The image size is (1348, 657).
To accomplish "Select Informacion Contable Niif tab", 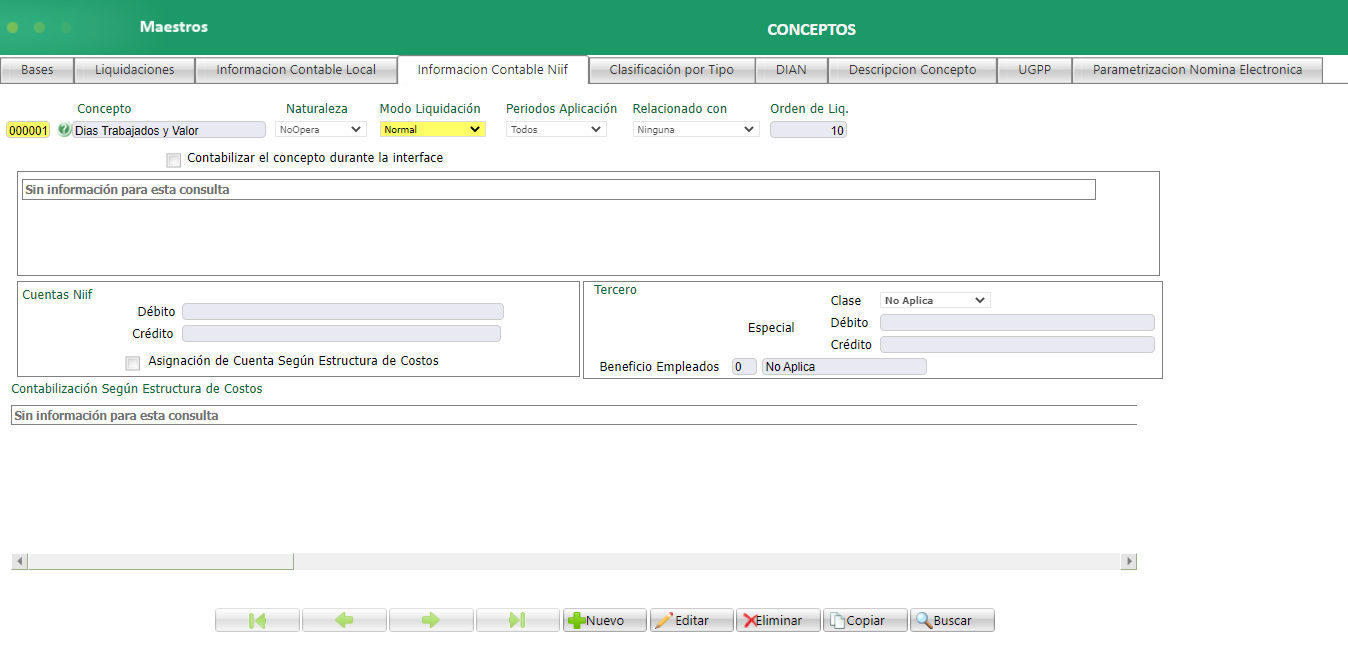I will tap(493, 70).
